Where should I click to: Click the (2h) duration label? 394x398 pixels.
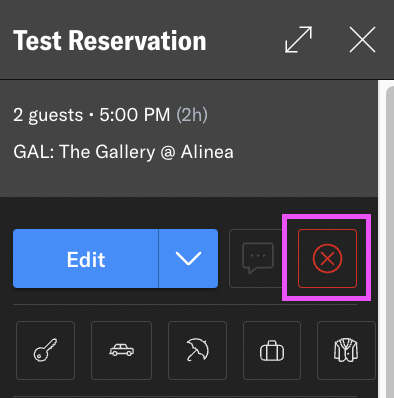(192, 115)
